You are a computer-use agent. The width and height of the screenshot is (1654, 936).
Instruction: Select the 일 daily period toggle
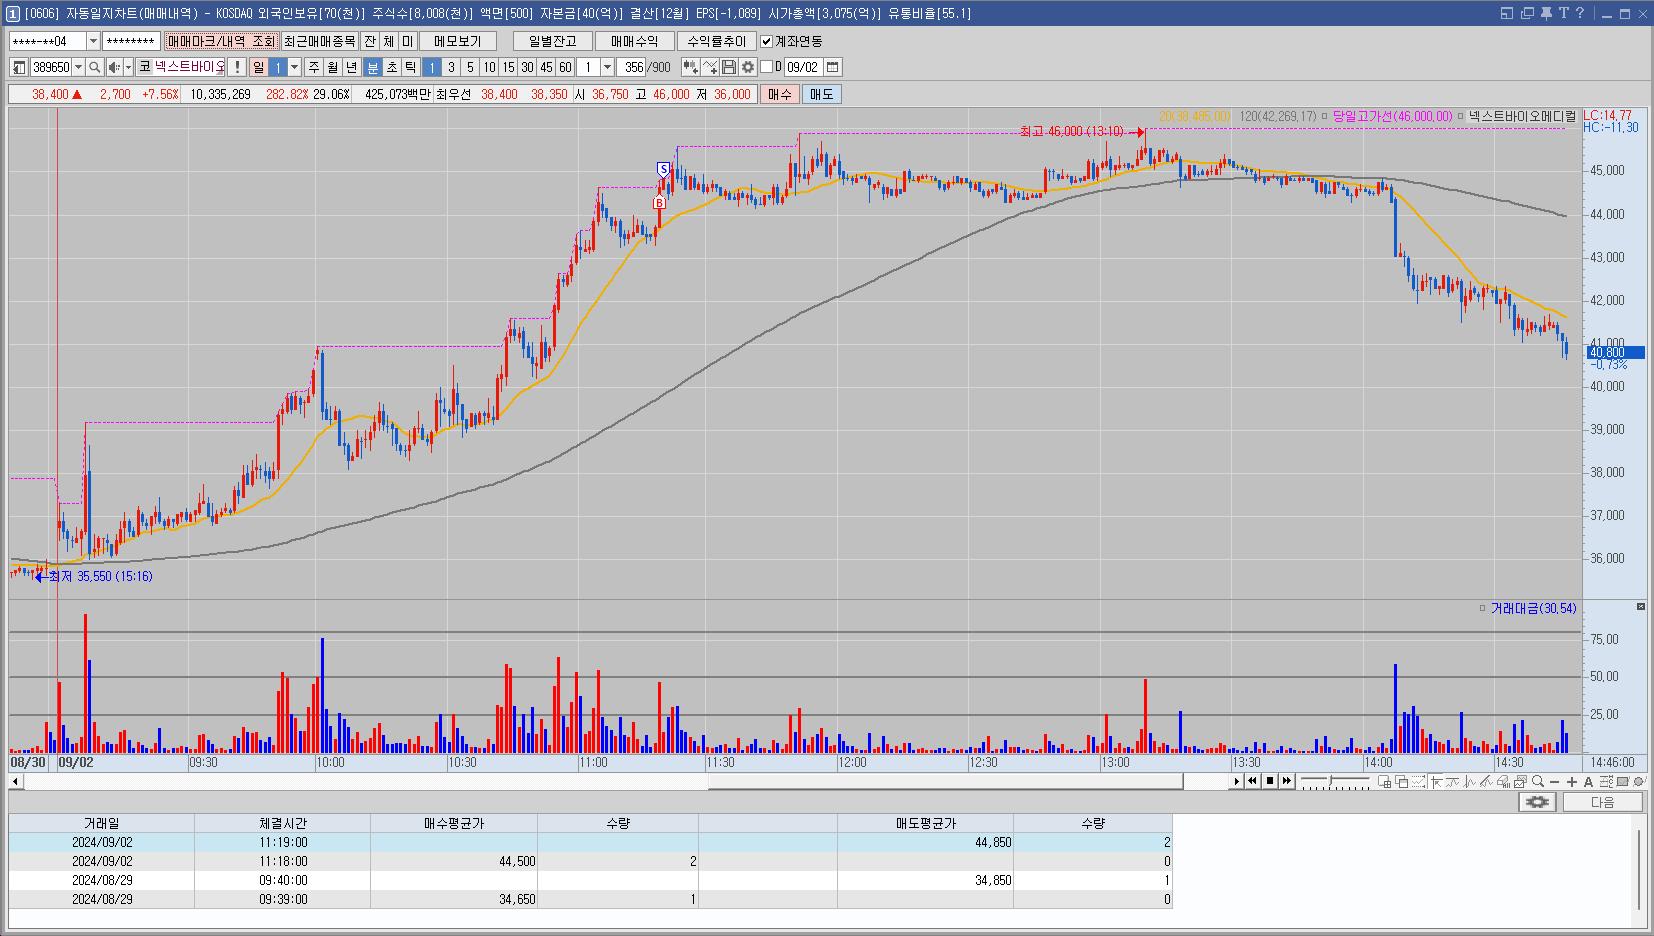point(258,67)
